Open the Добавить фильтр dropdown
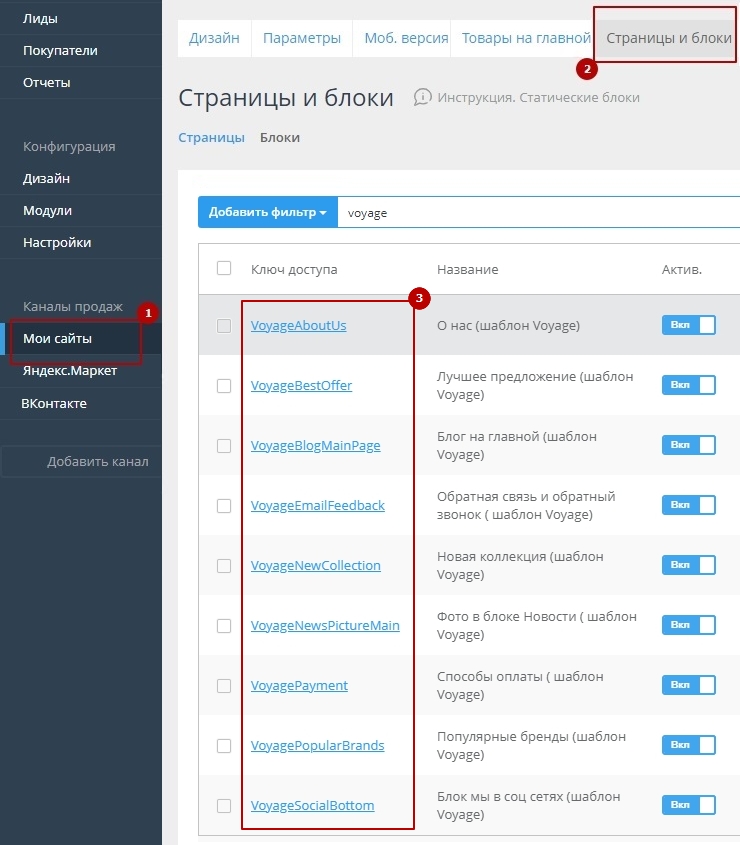740x845 pixels. pos(267,213)
